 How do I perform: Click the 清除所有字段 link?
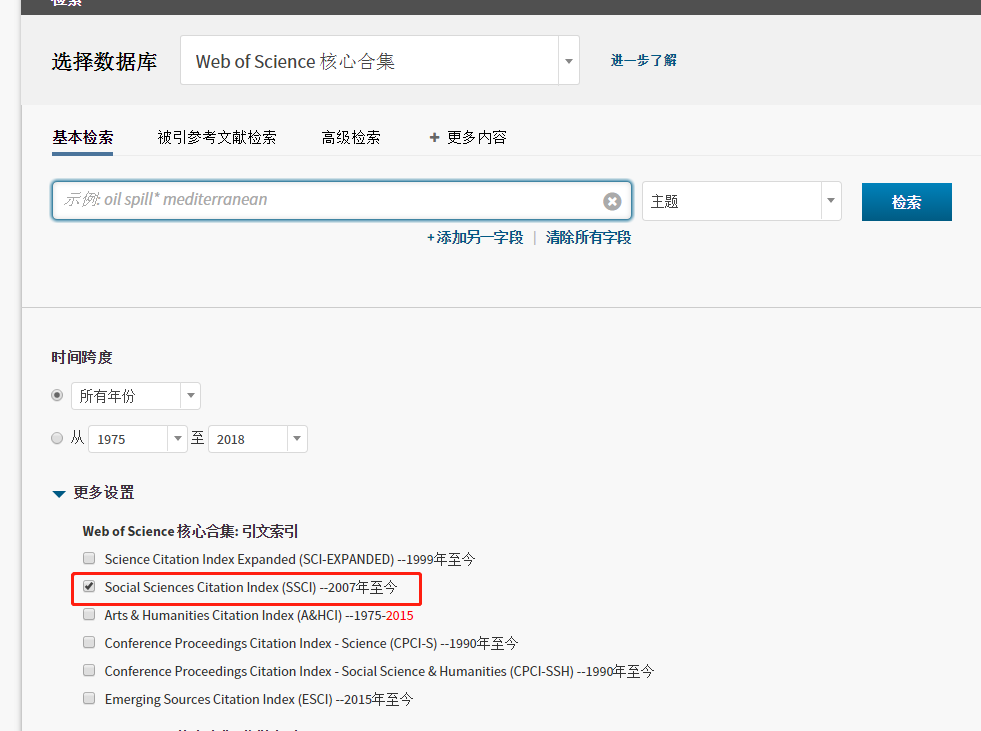pos(588,237)
